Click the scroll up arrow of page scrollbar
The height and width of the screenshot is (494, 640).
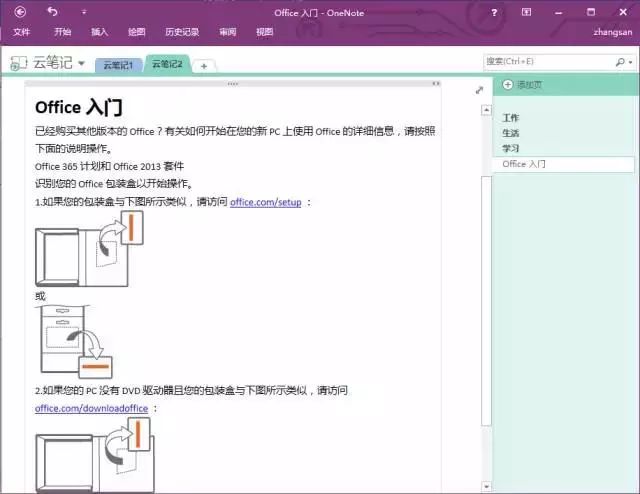486,110
